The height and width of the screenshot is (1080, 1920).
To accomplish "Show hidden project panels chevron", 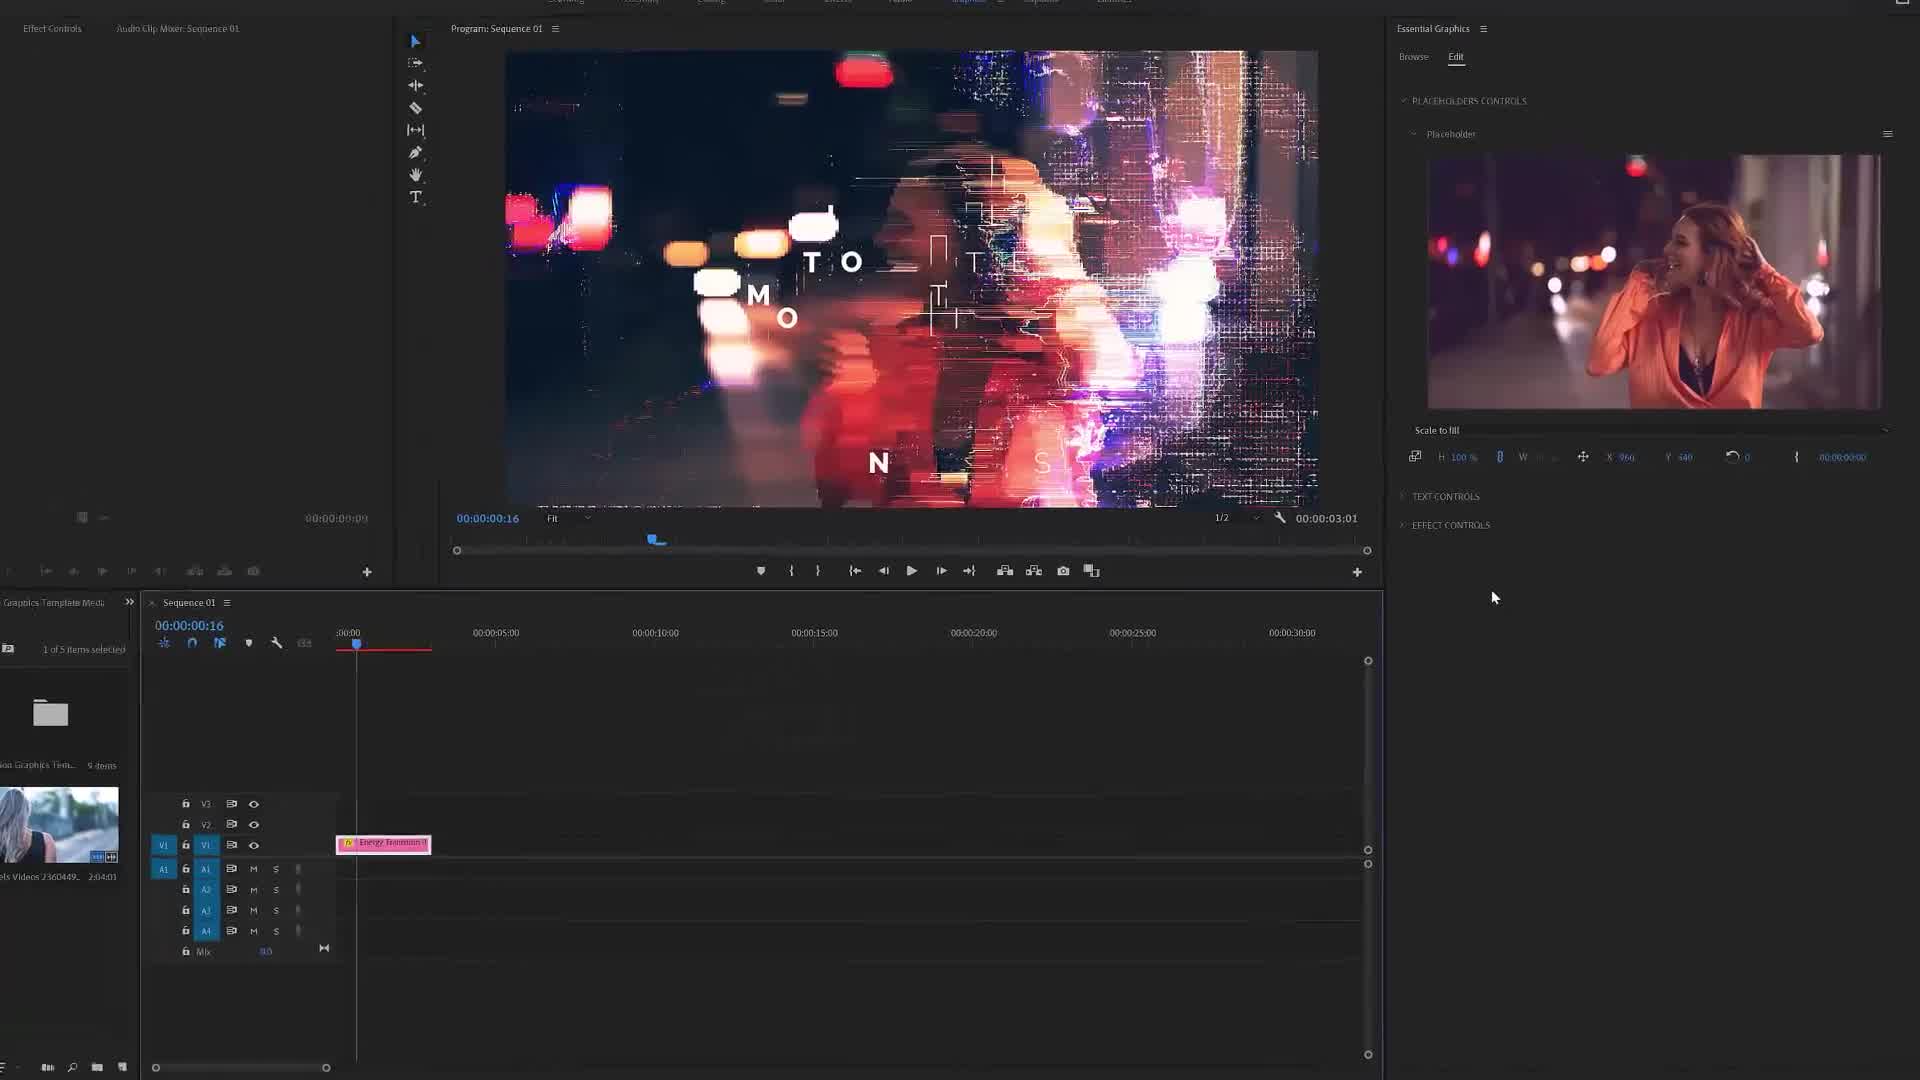I will [129, 602].
